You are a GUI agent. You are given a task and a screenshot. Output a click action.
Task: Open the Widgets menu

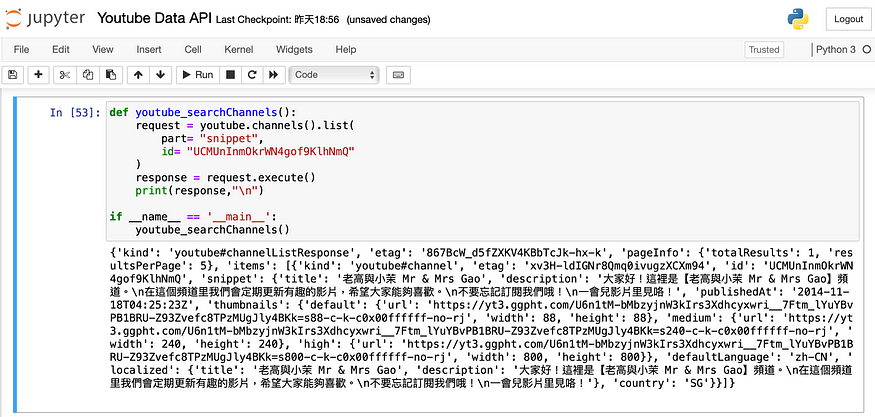pos(294,50)
